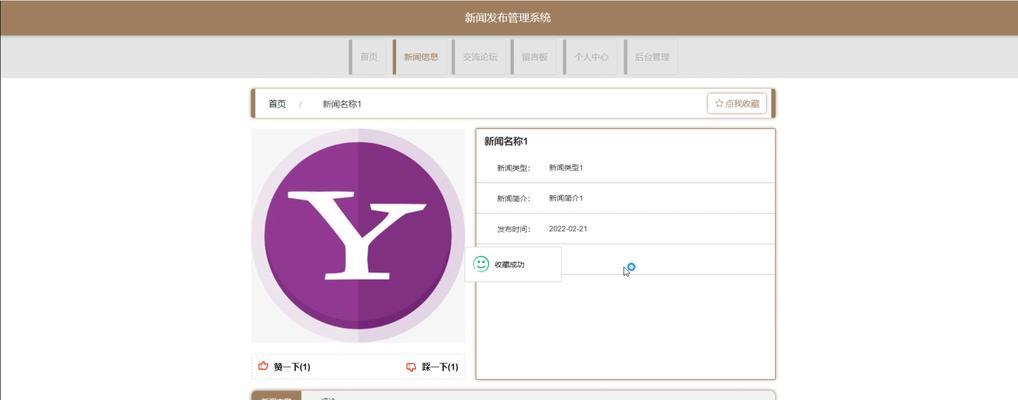This screenshot has height=400, width=1018.
Task: Click the 新闻简介: label
Action: (514, 199)
